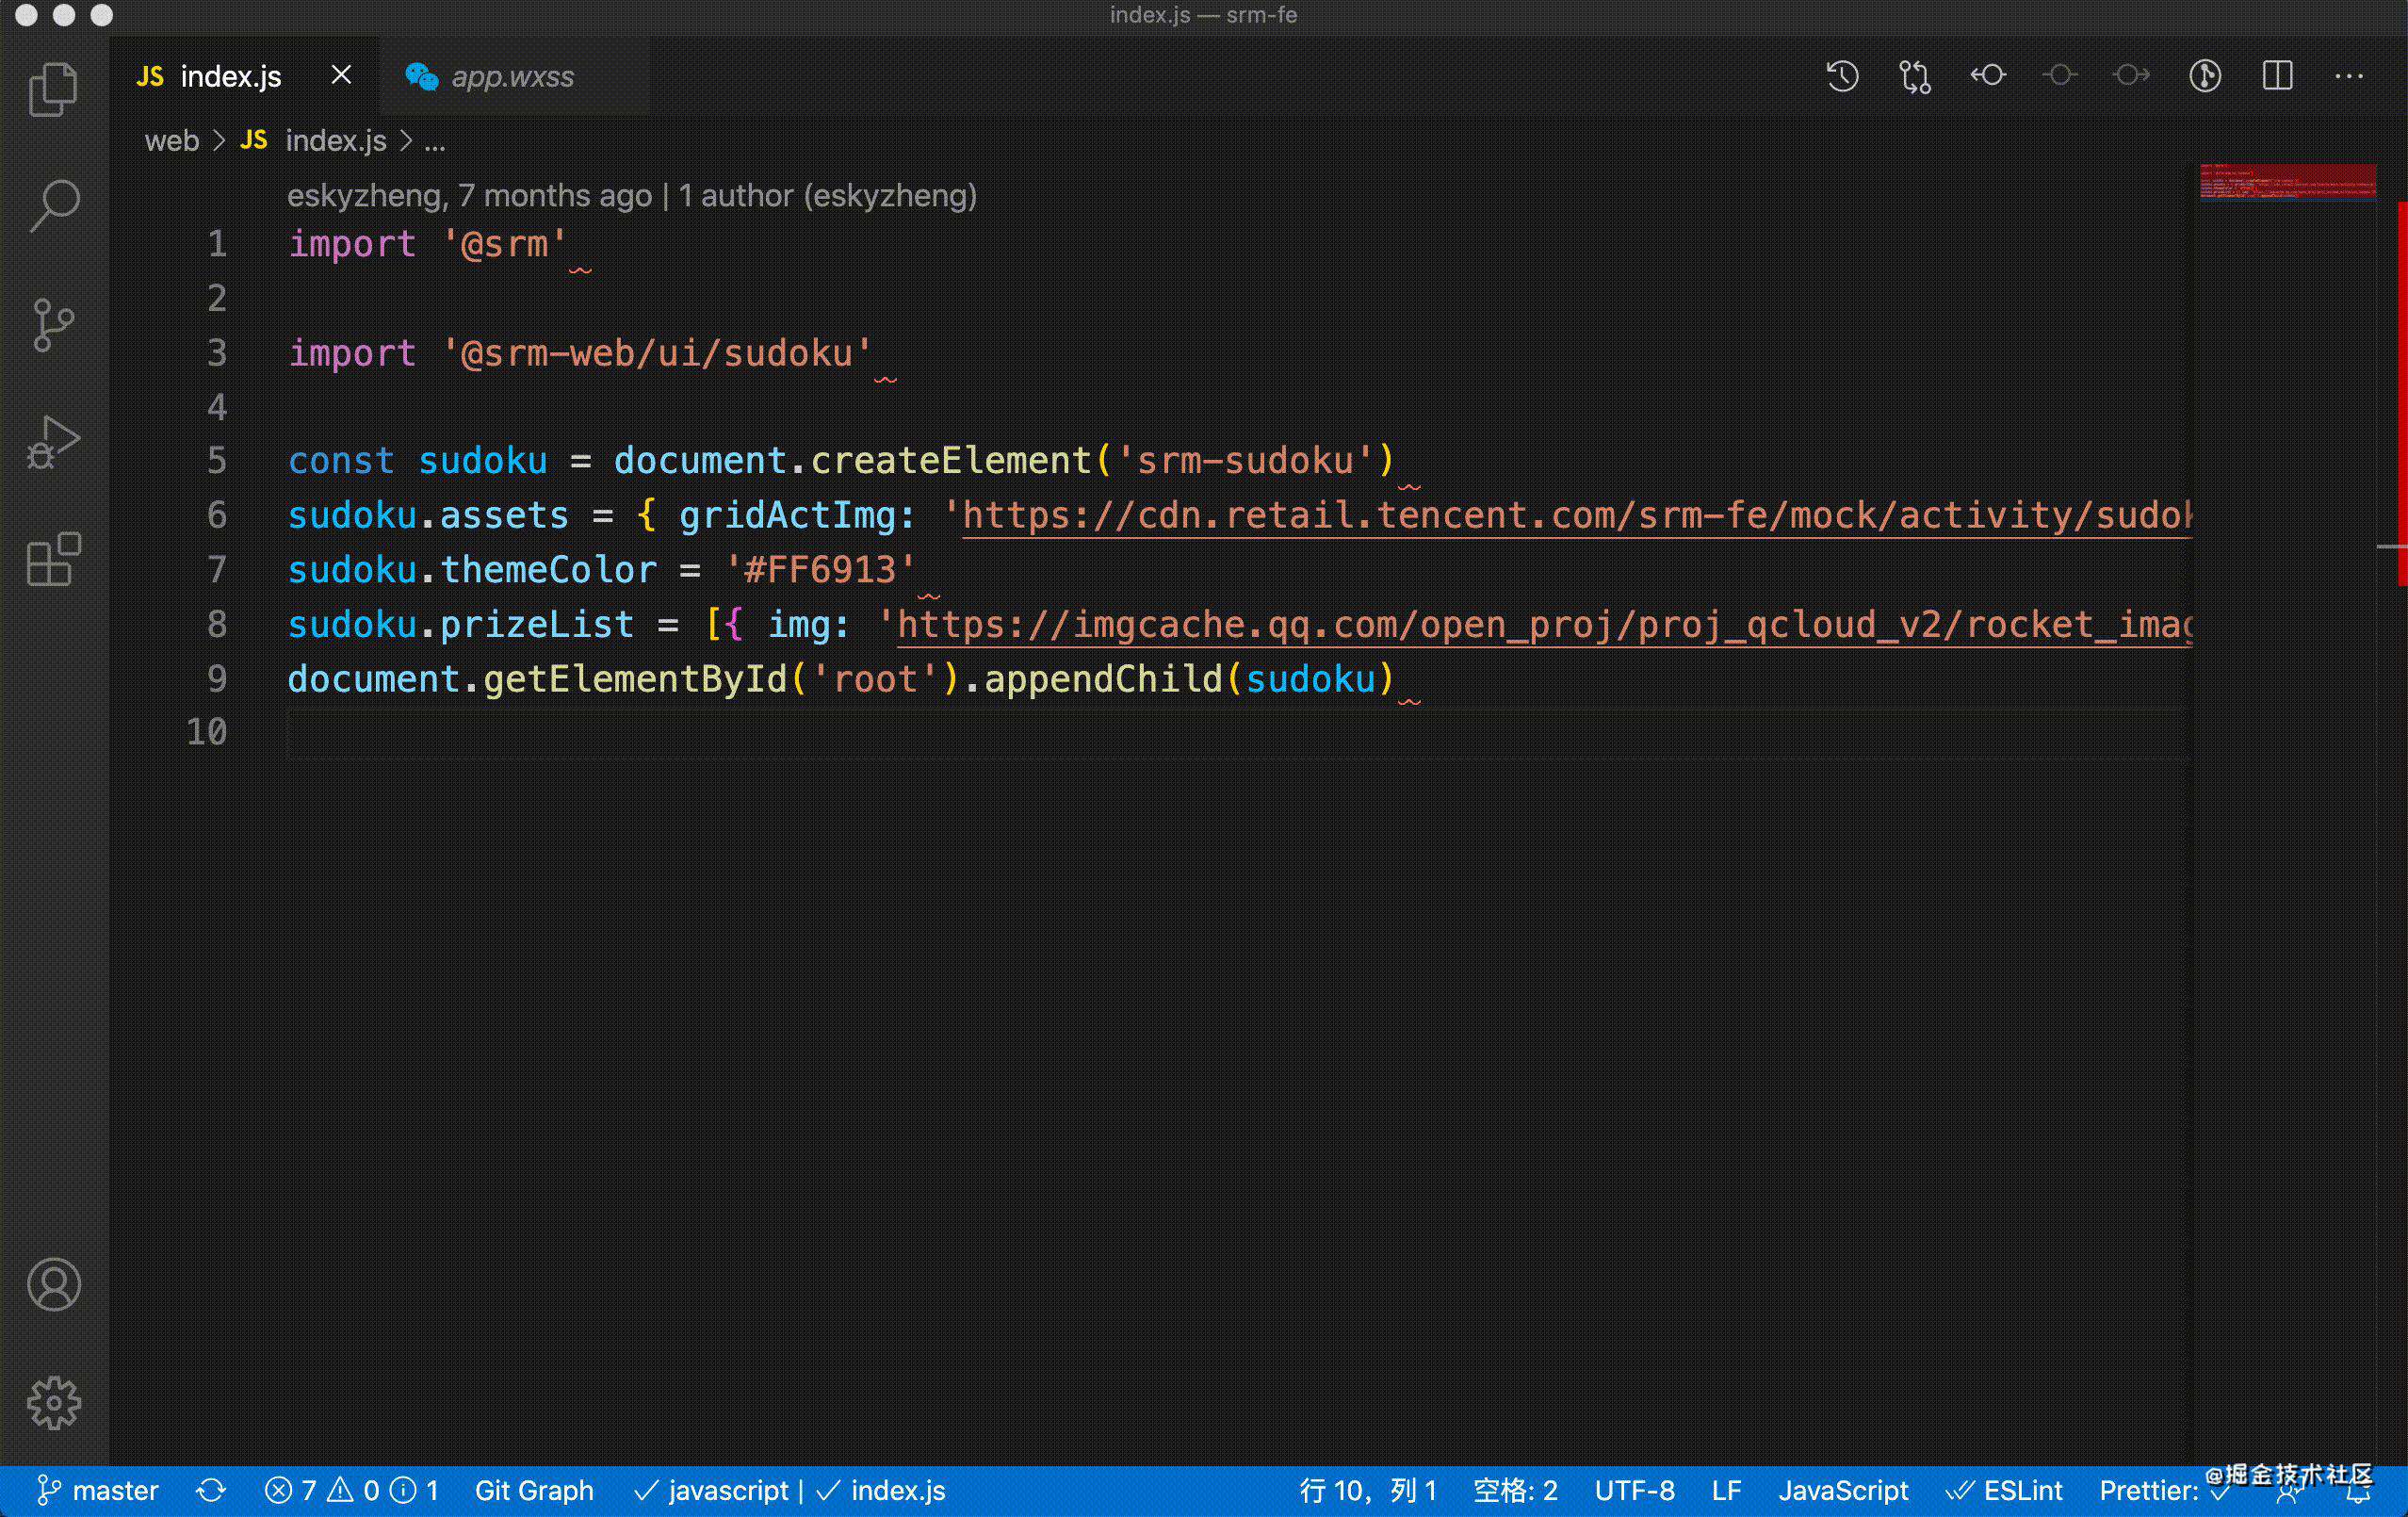Open the Search view in activity bar
Viewport: 2408px width, 1517px height.
tap(54, 206)
